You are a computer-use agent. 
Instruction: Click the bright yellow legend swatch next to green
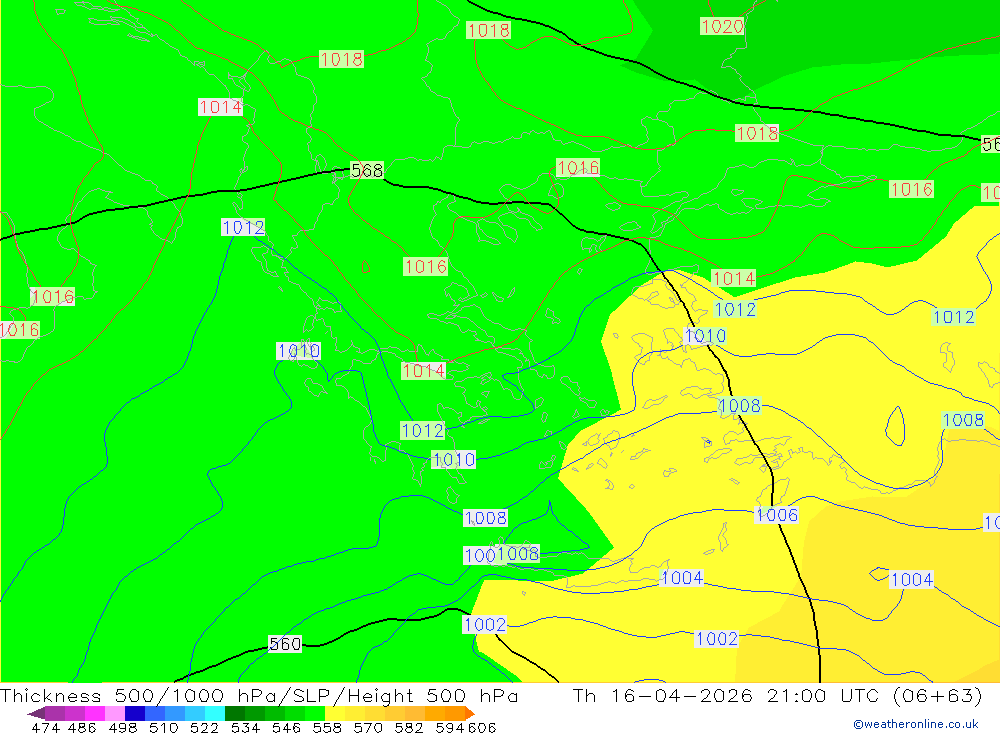click(x=335, y=713)
